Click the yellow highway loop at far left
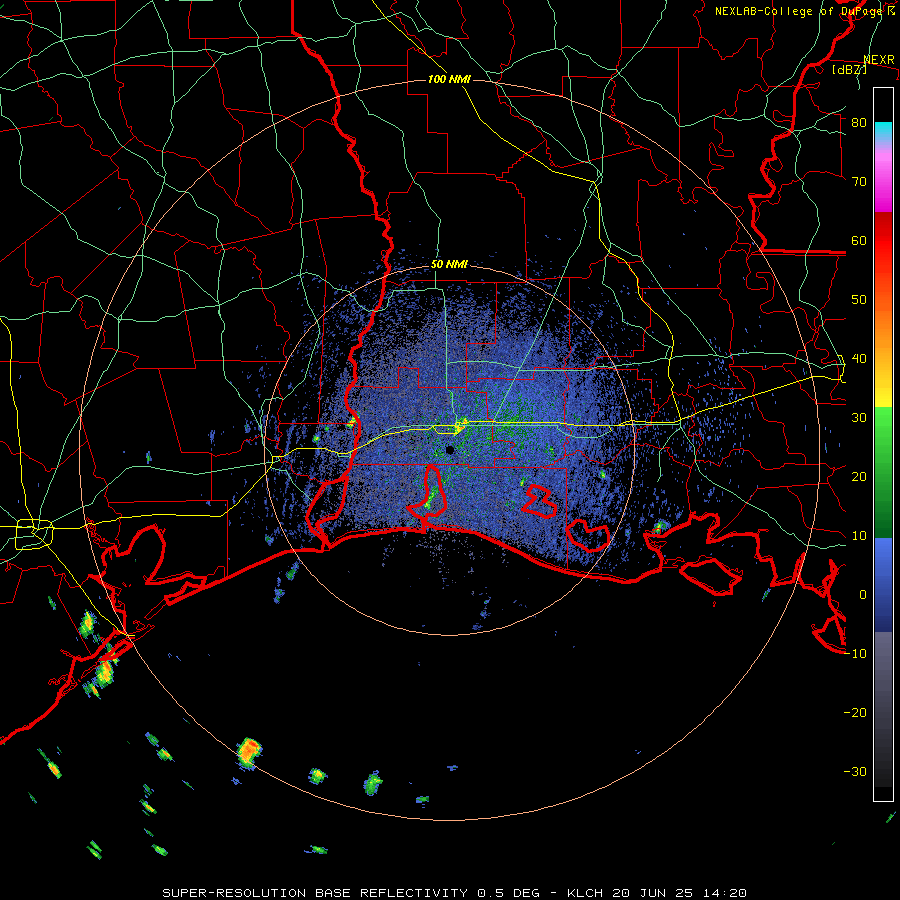Image resolution: width=900 pixels, height=900 pixels. pos(34,534)
